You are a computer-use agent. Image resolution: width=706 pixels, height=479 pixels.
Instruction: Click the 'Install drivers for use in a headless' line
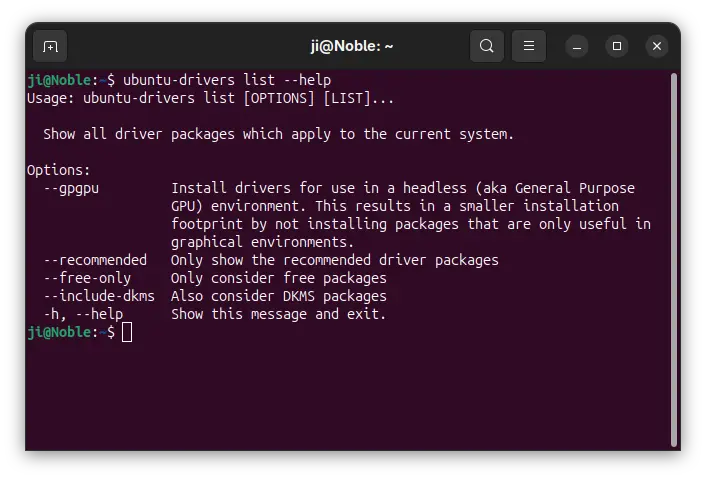pyautogui.click(x=403, y=188)
